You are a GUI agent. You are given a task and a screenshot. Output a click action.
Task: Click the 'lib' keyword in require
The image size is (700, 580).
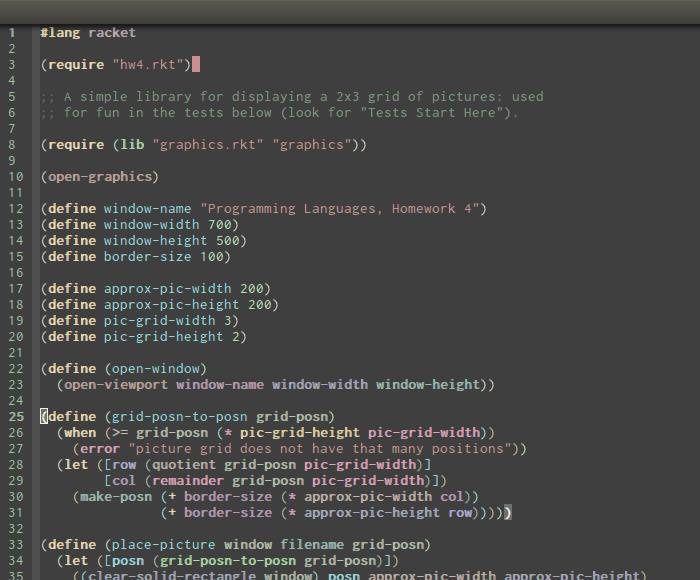(x=132, y=145)
